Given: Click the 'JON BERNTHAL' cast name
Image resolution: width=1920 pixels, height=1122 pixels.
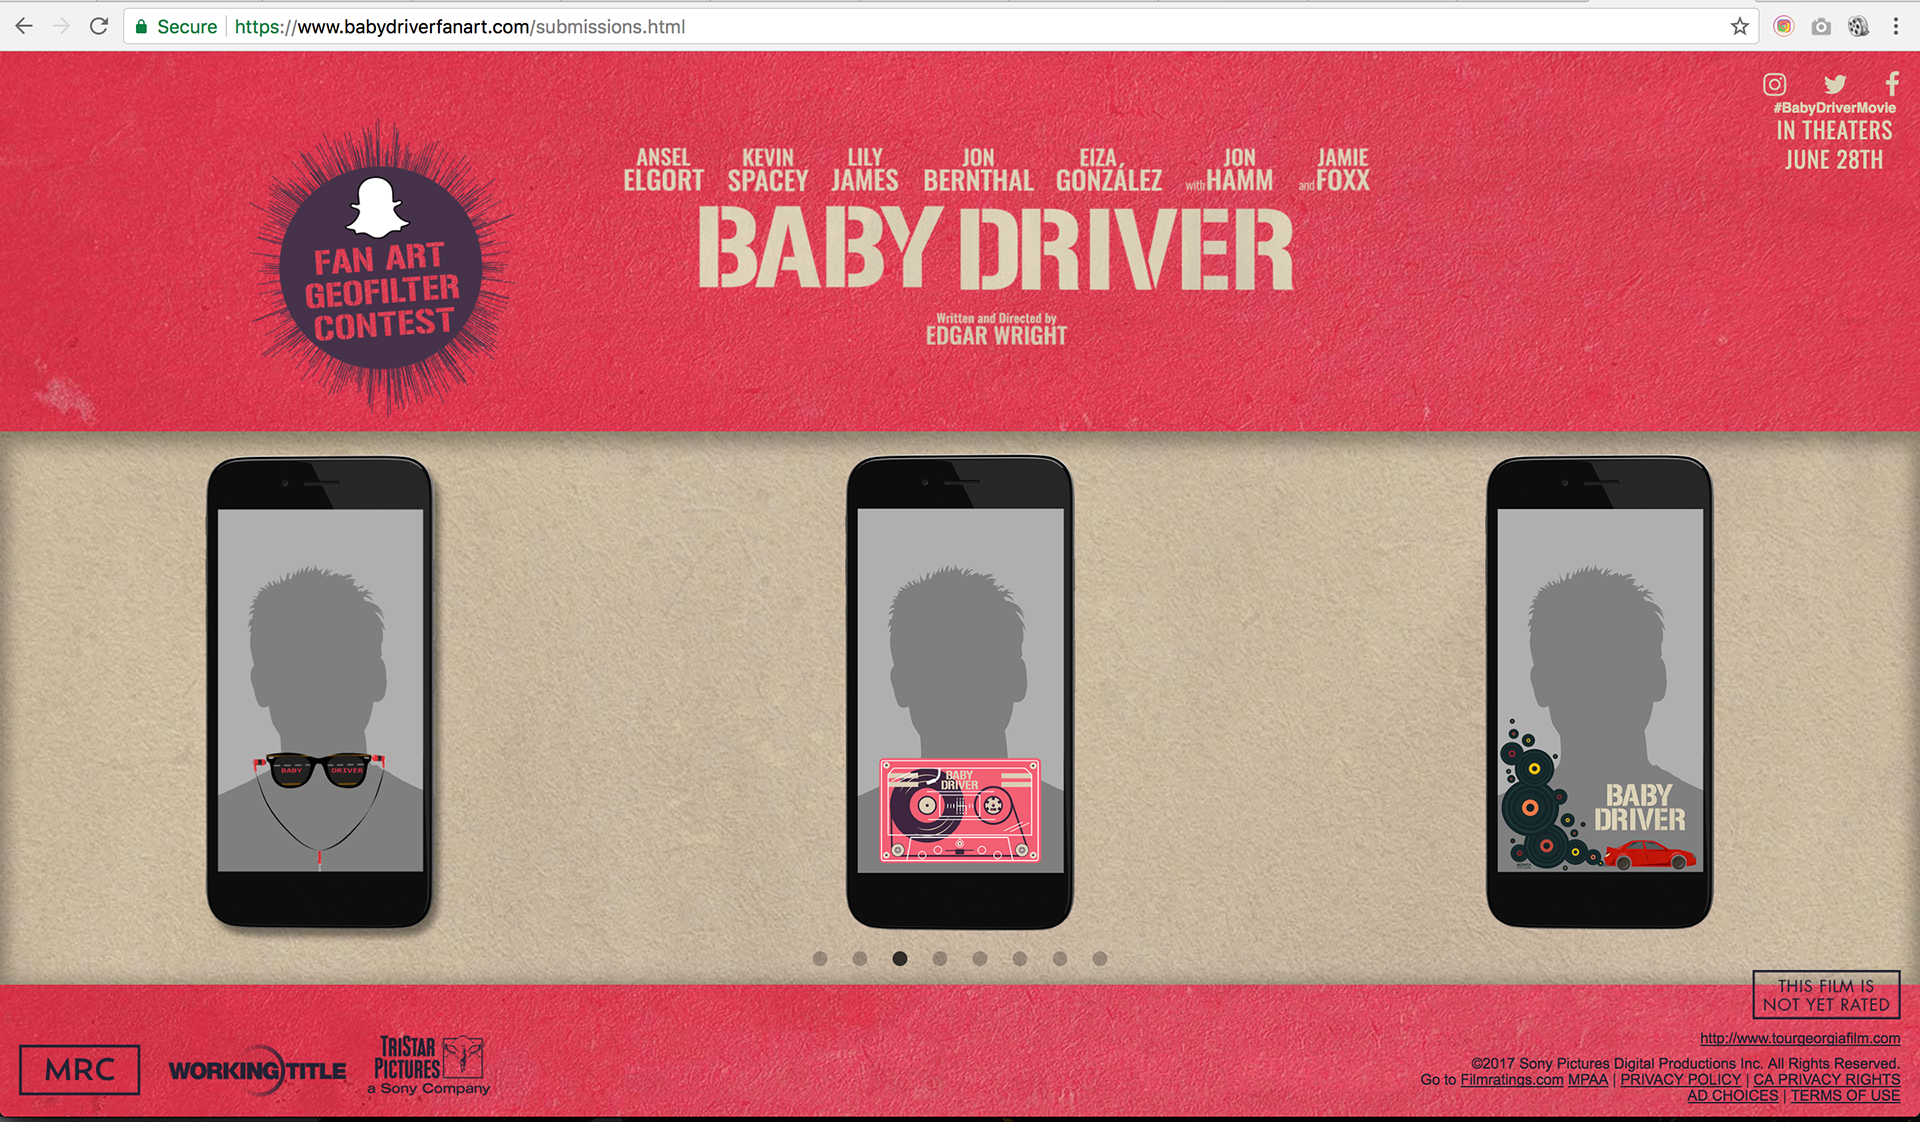Looking at the screenshot, I should tap(978, 169).
